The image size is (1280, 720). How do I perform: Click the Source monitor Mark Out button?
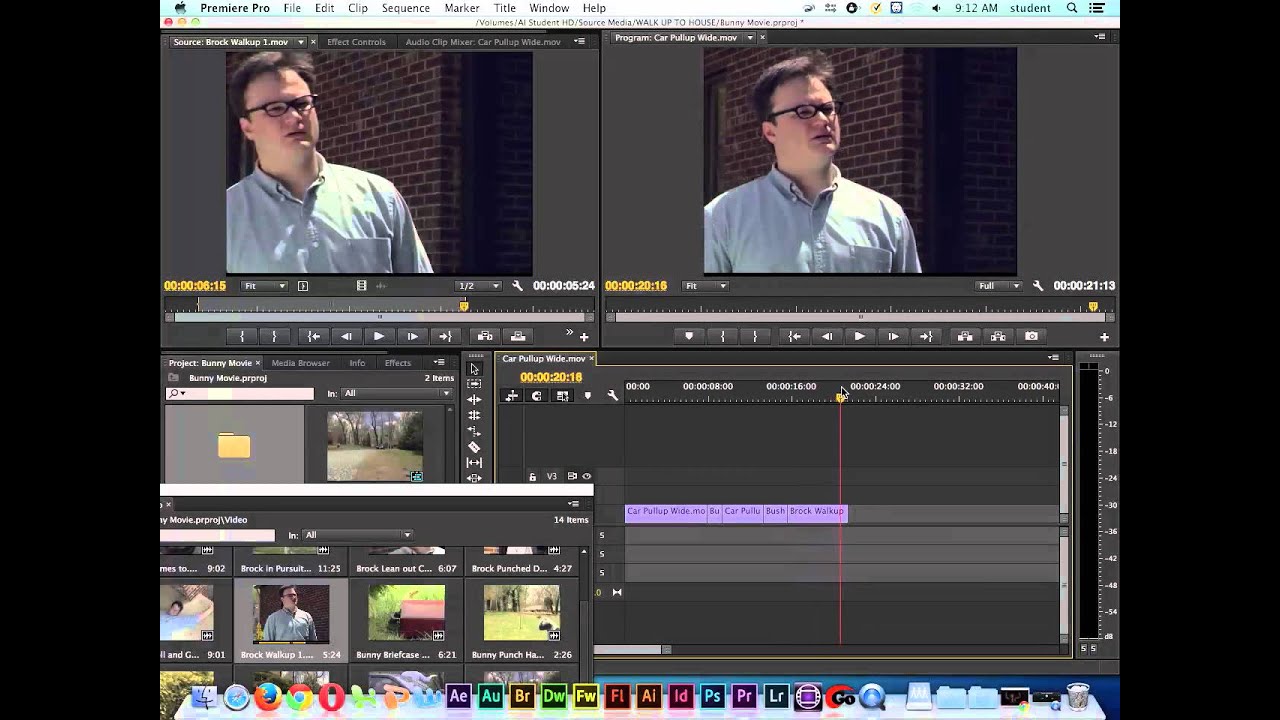274,337
